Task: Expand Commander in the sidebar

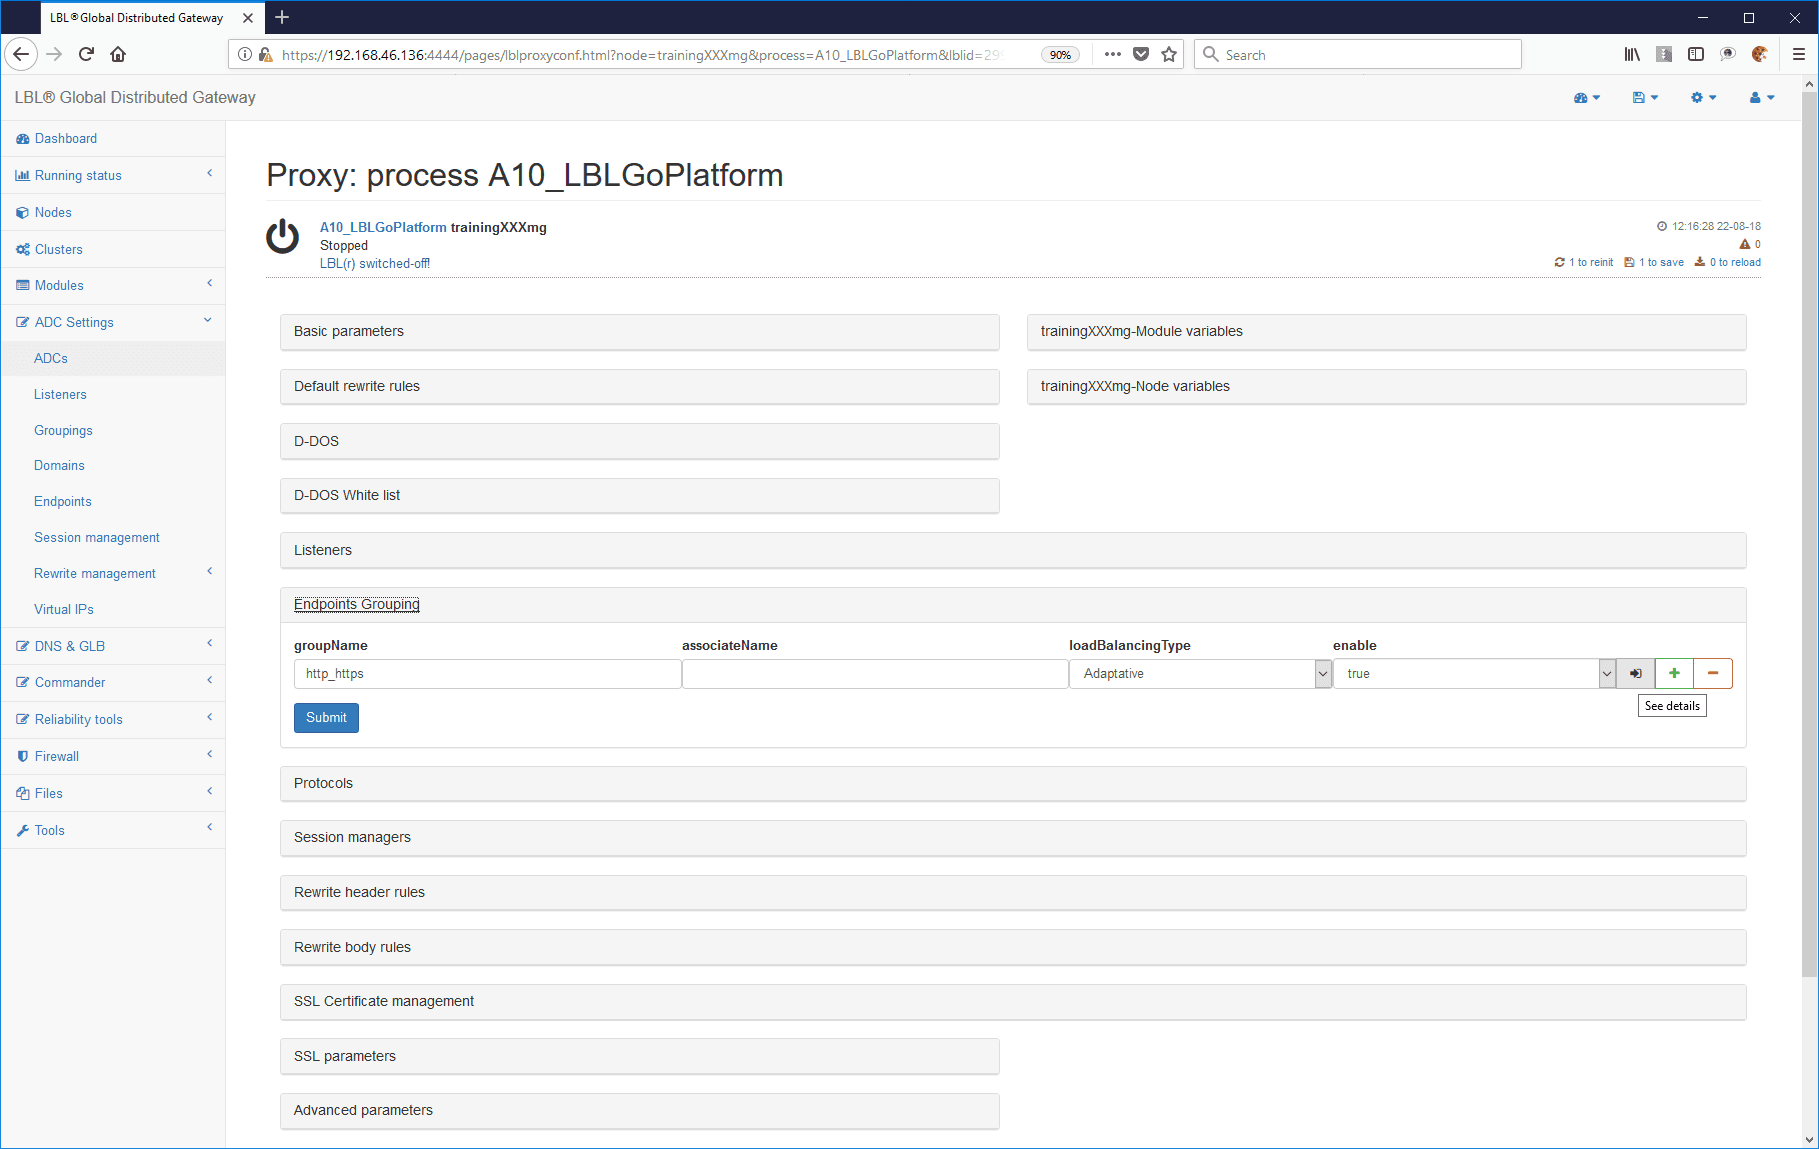Action: 113,683
